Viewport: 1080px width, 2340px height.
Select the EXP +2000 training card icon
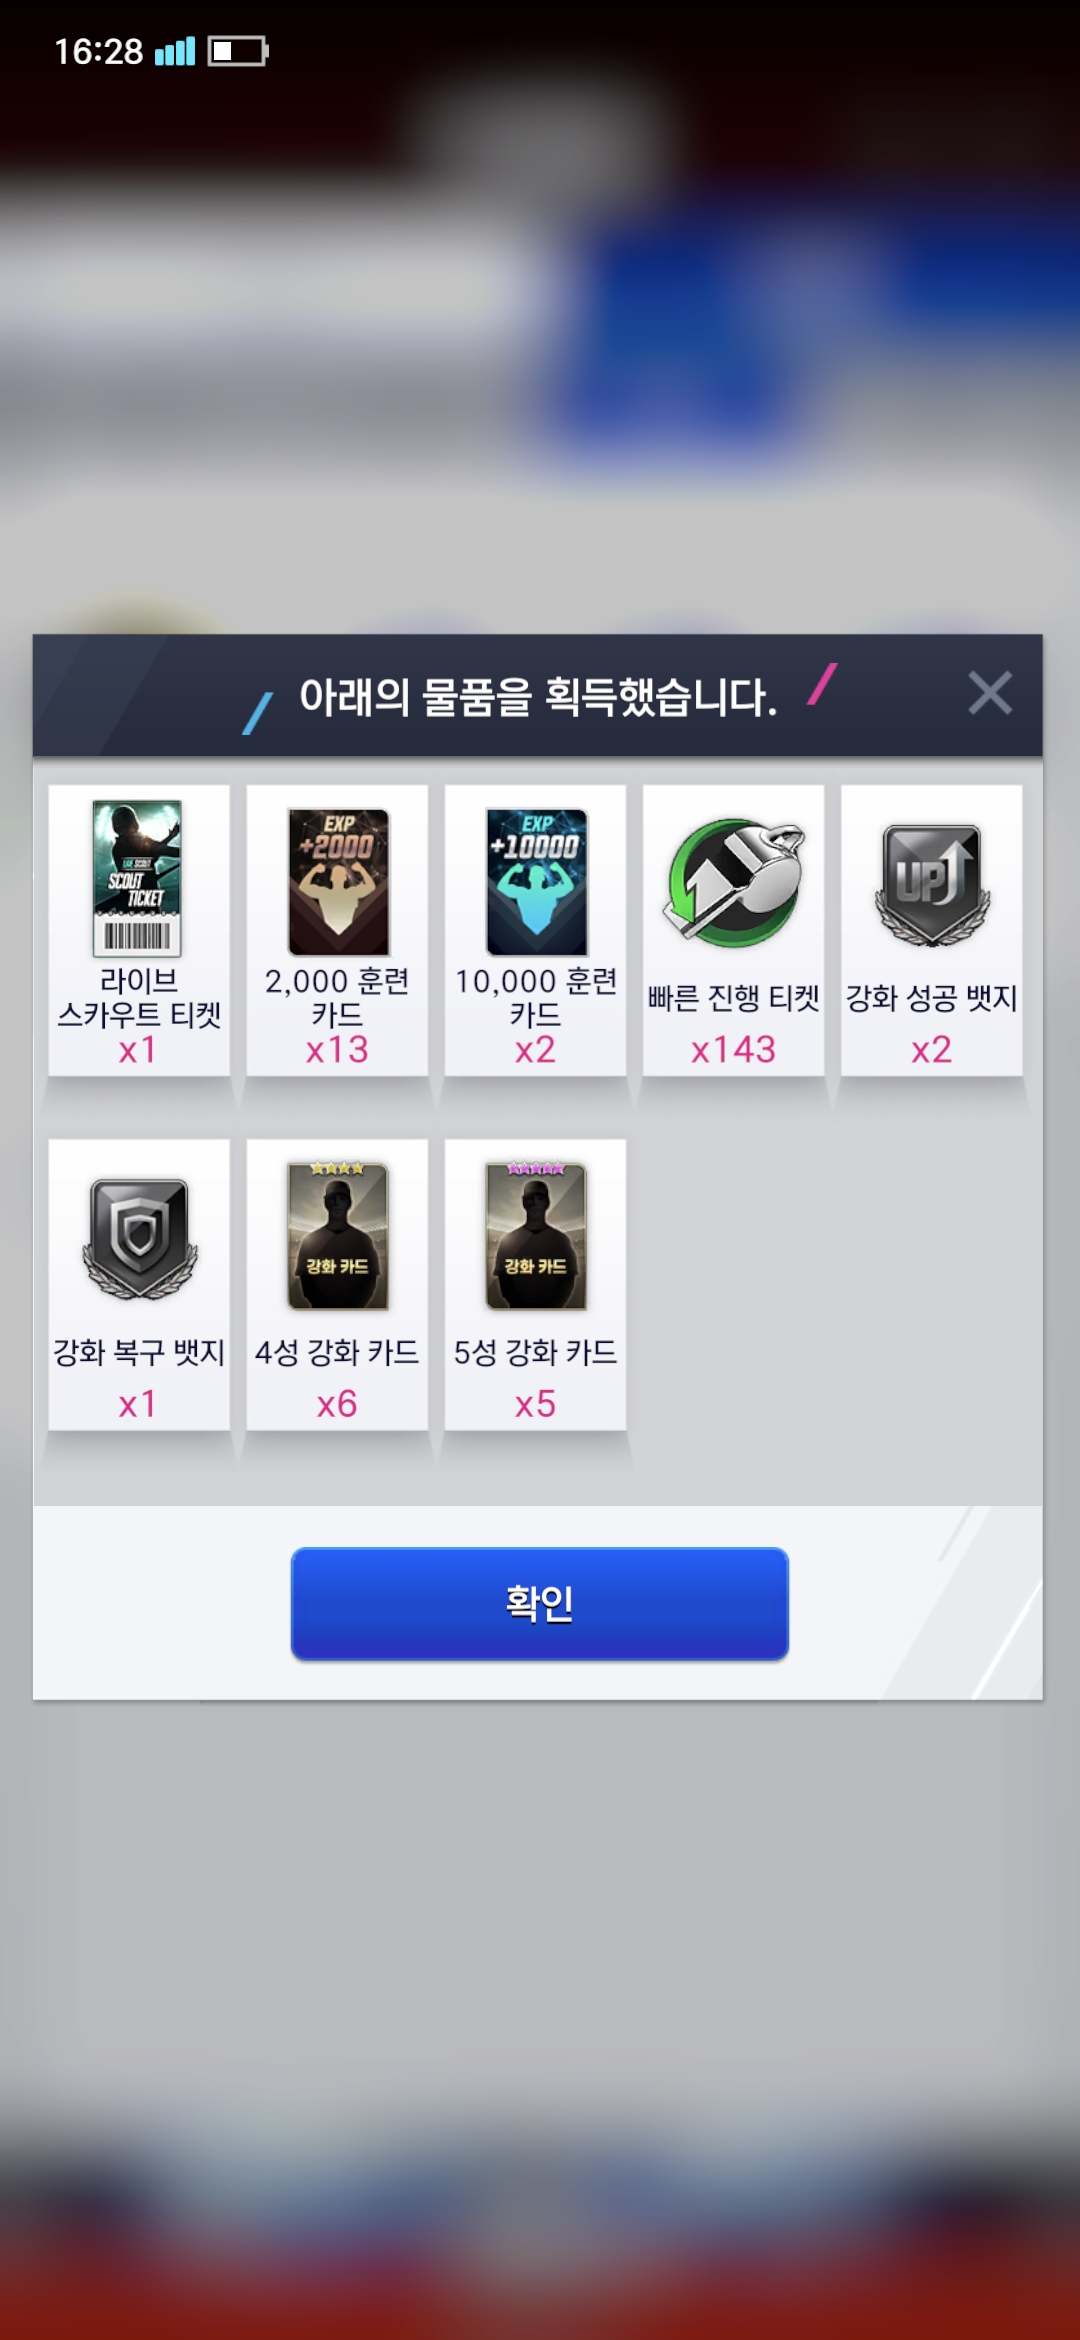338,882
